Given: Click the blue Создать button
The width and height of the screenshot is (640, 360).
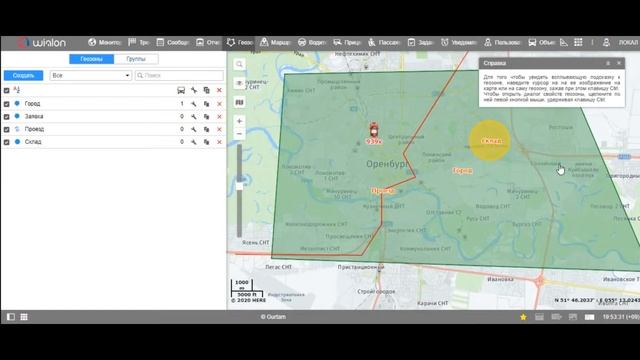Looking at the screenshot, I should point(23,76).
